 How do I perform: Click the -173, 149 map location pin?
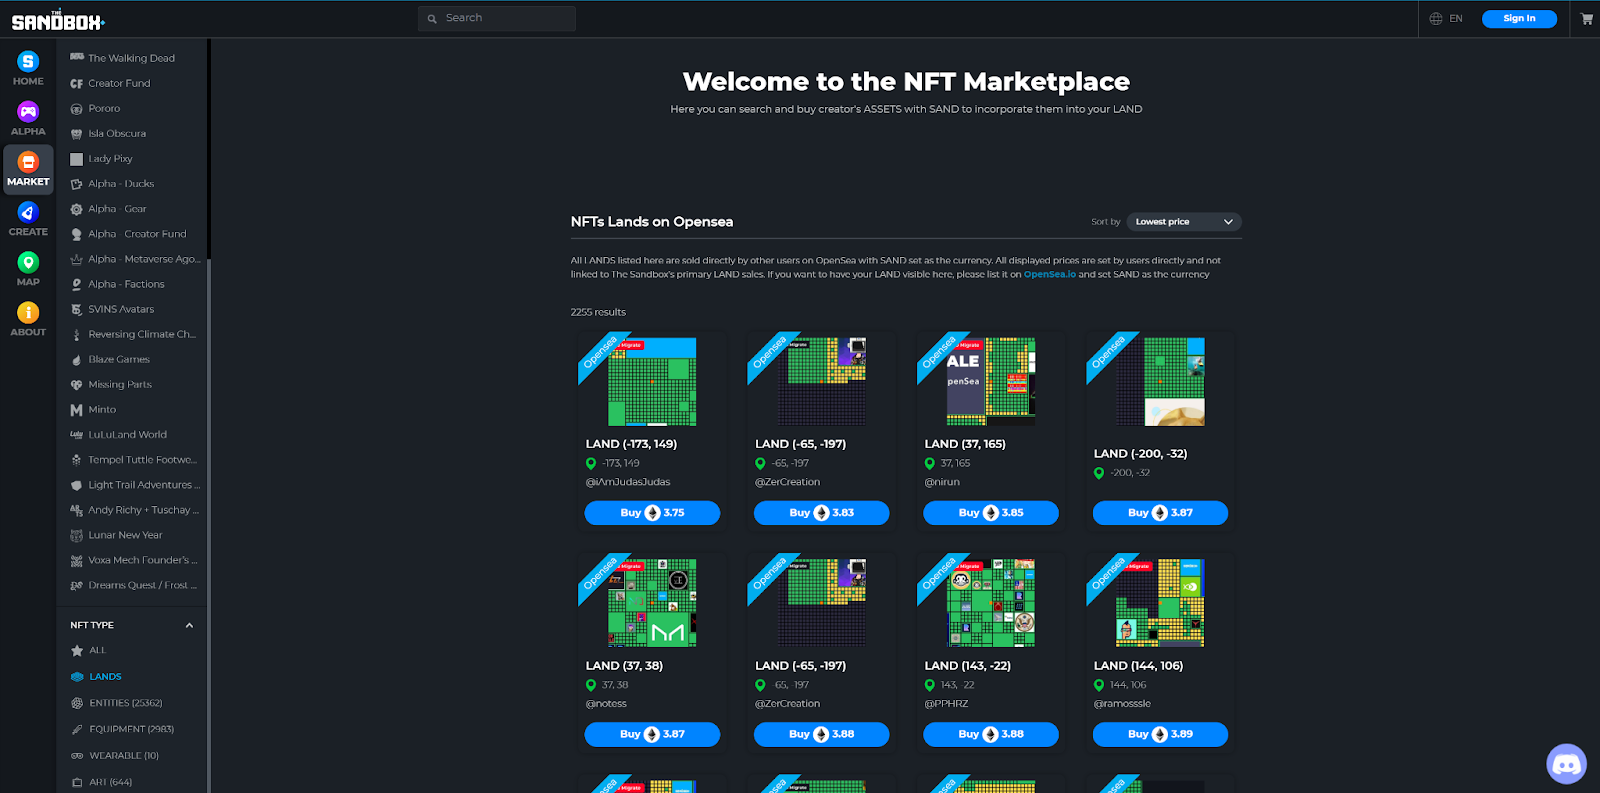click(591, 463)
